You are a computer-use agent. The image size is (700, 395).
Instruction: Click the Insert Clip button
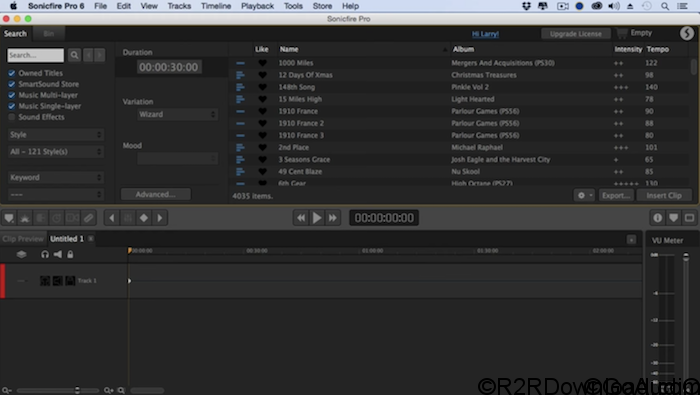(x=664, y=195)
